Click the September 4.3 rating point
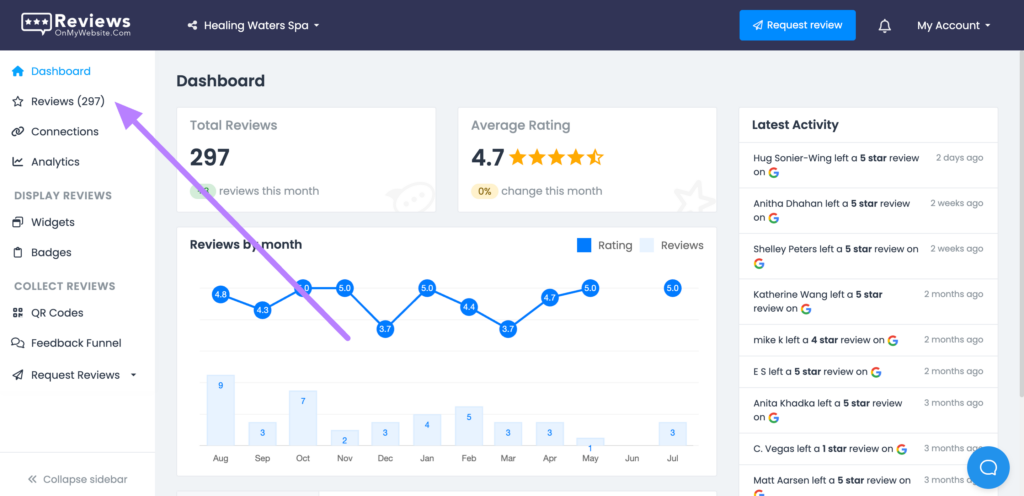 click(262, 310)
